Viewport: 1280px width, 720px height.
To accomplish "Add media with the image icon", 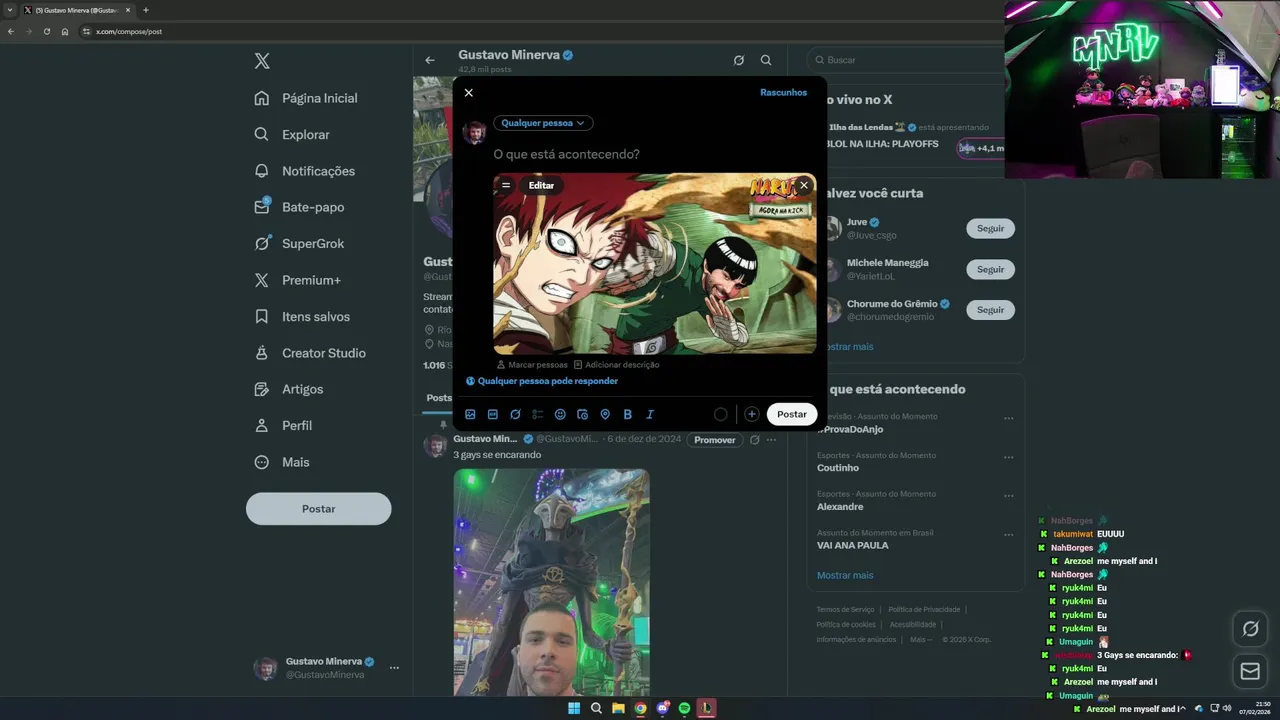I will tap(470, 414).
